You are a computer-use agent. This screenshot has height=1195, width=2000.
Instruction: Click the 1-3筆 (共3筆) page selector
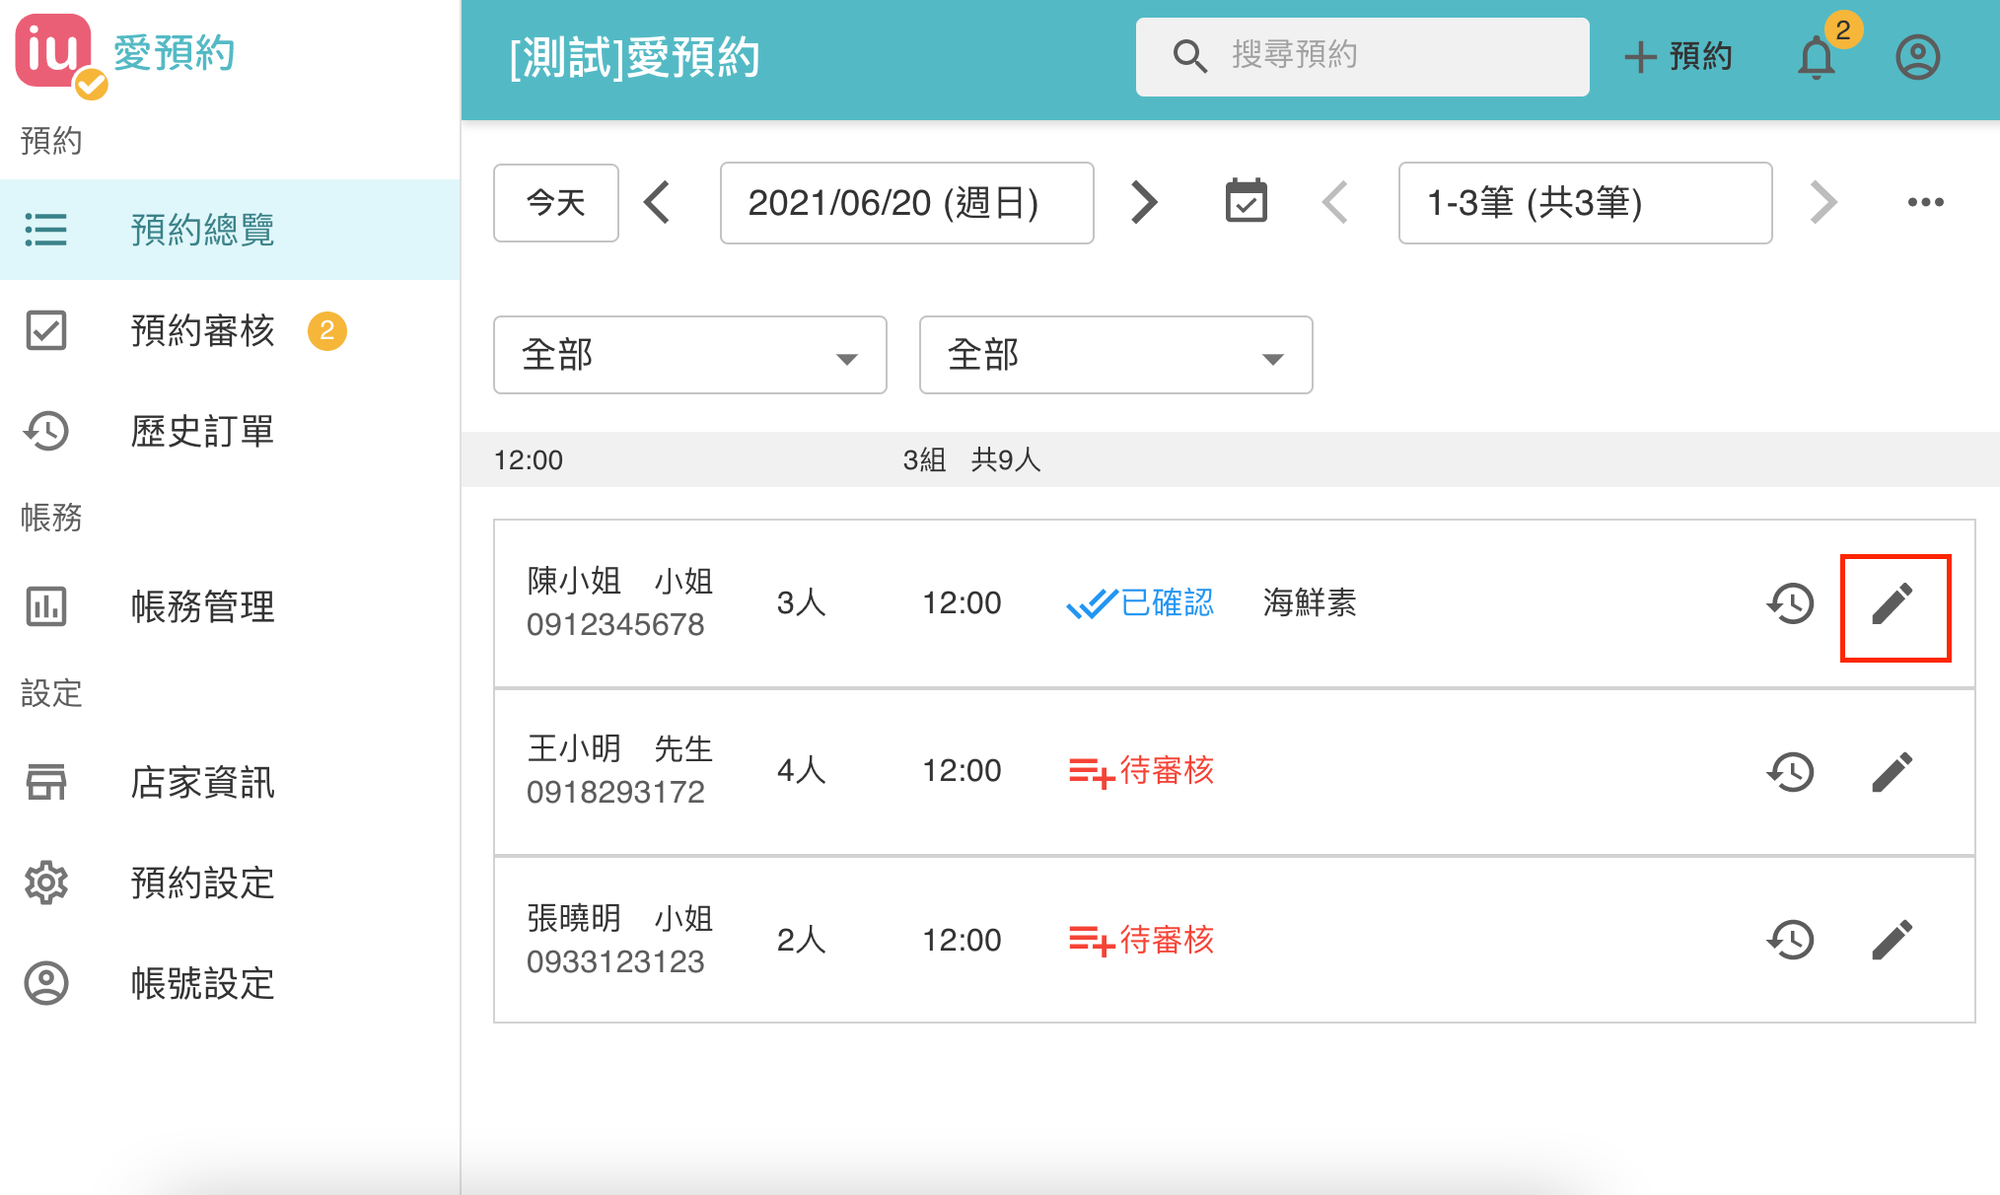click(x=1585, y=203)
